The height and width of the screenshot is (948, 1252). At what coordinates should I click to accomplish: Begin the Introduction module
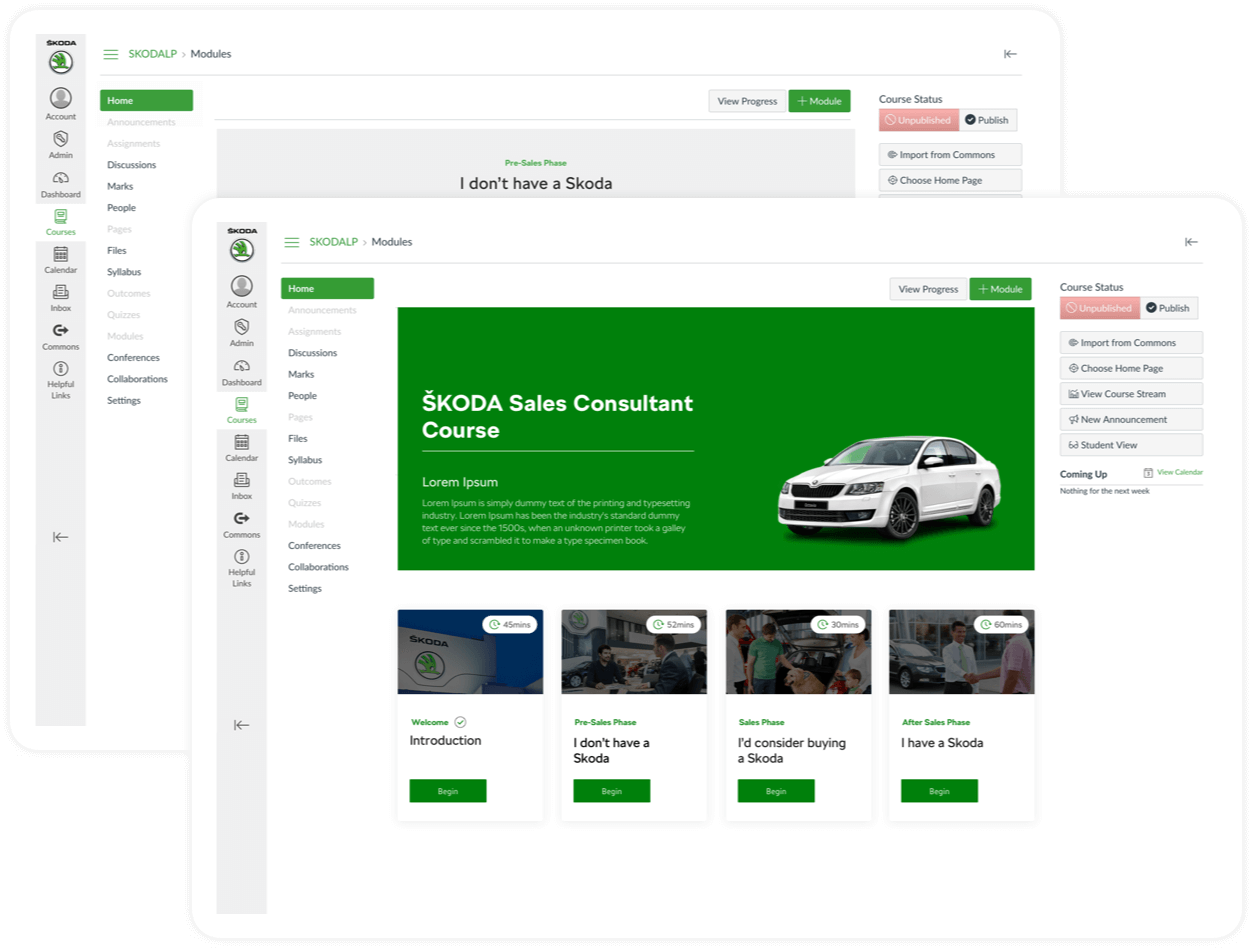point(448,791)
